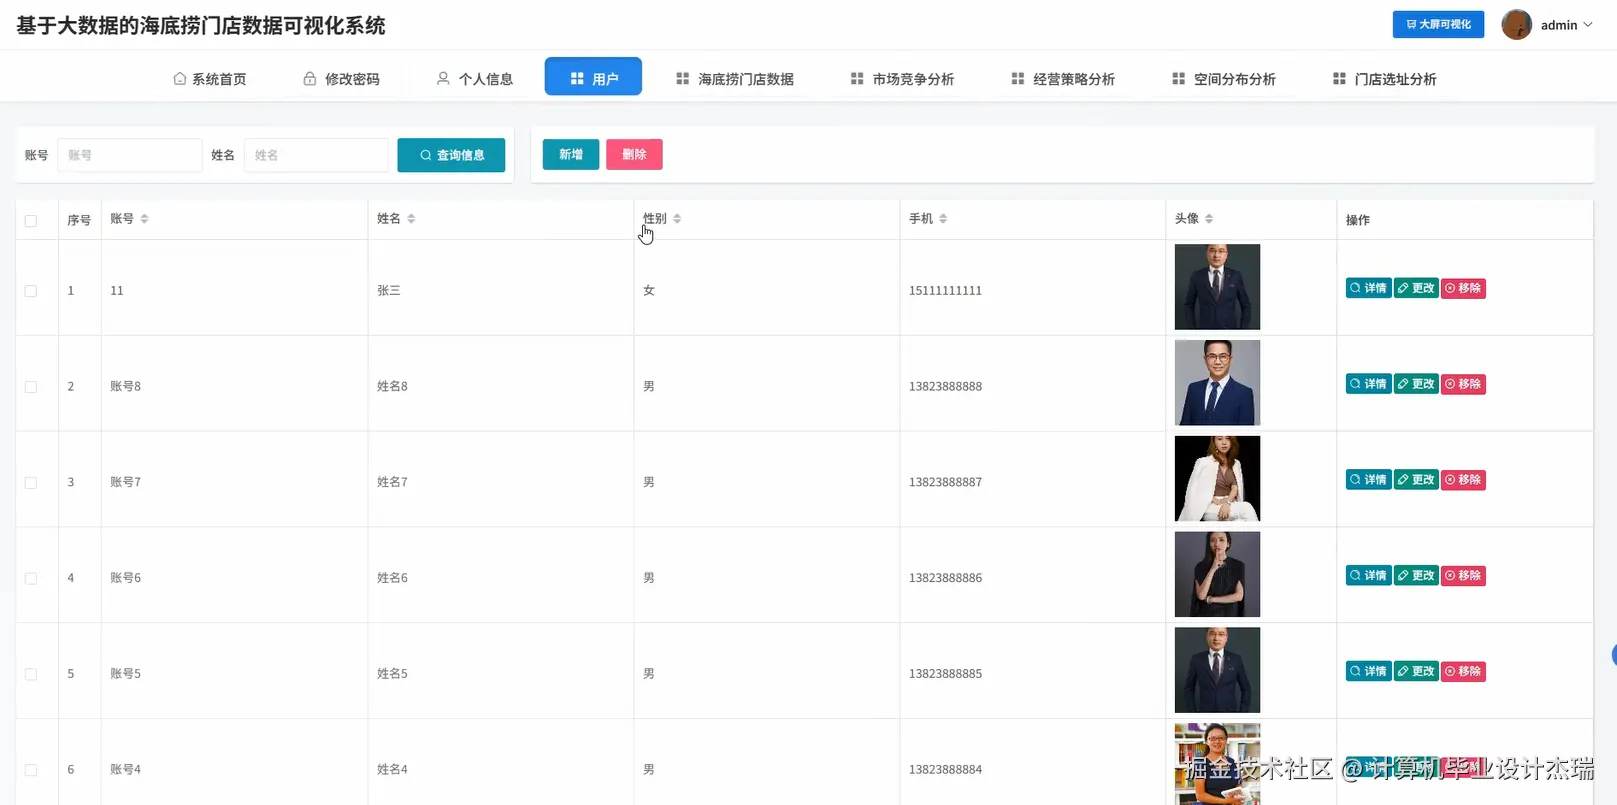Image resolution: width=1617 pixels, height=805 pixels.
Task: Click the 查询信息 search button
Action: [x=451, y=155]
